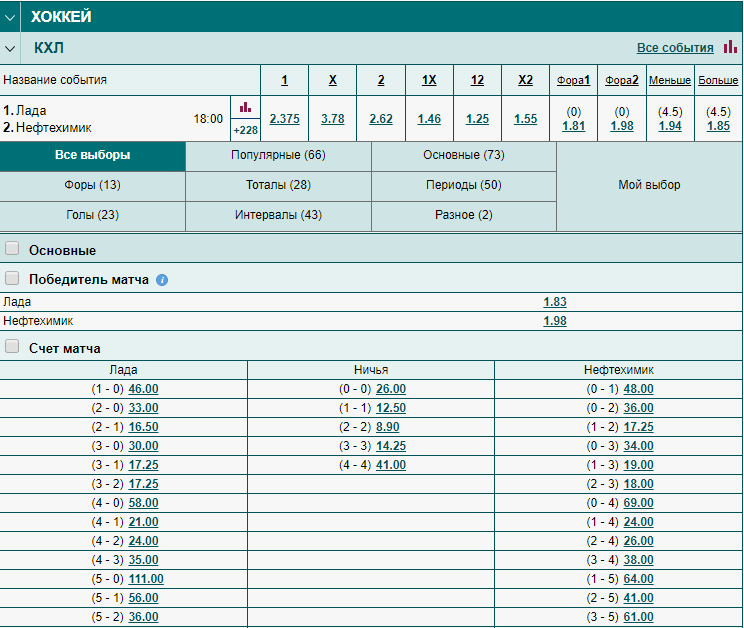Open the Форы (13) tab
Screen dimensions: 744x628
tap(93, 185)
